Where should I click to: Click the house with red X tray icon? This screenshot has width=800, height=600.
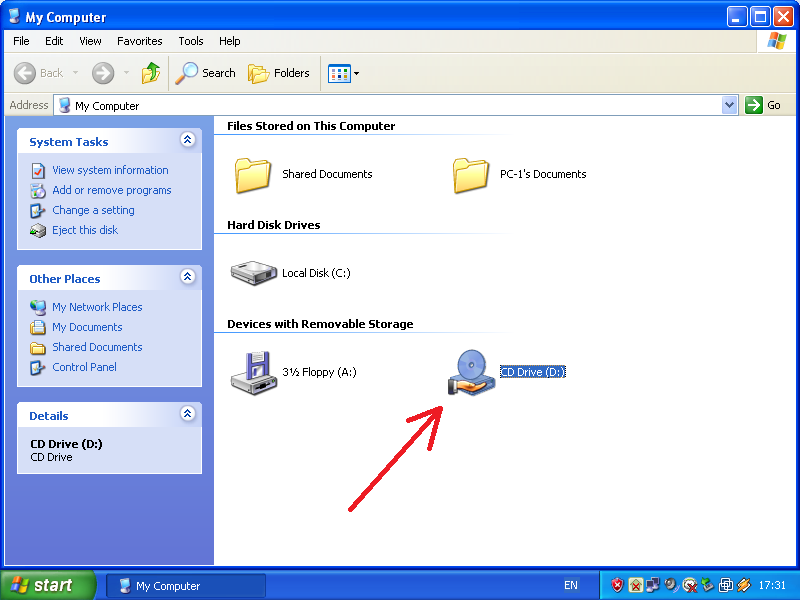[636, 585]
